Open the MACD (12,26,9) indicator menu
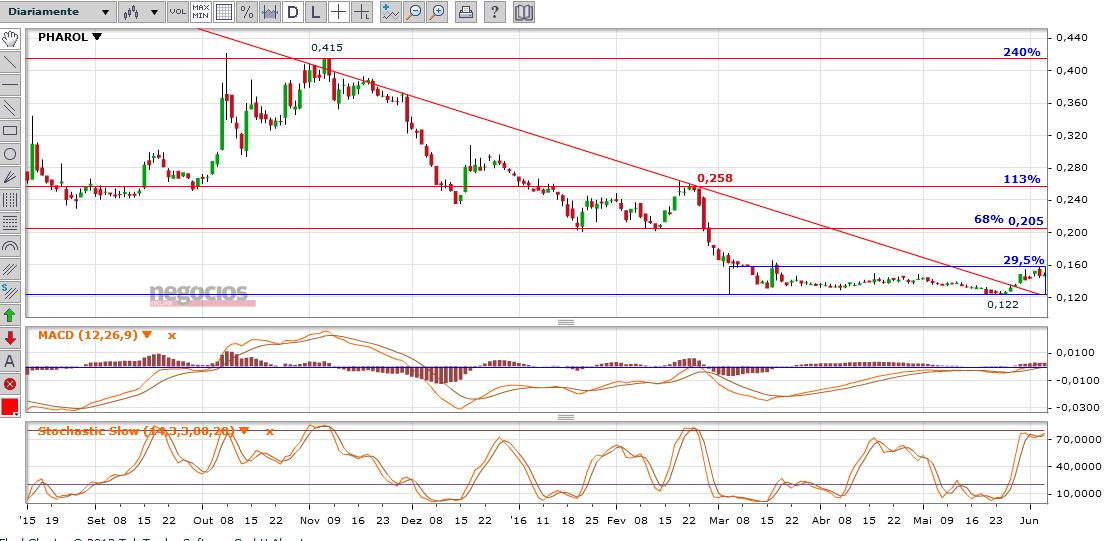Screen dimensions: 1116x541 [x=147, y=335]
